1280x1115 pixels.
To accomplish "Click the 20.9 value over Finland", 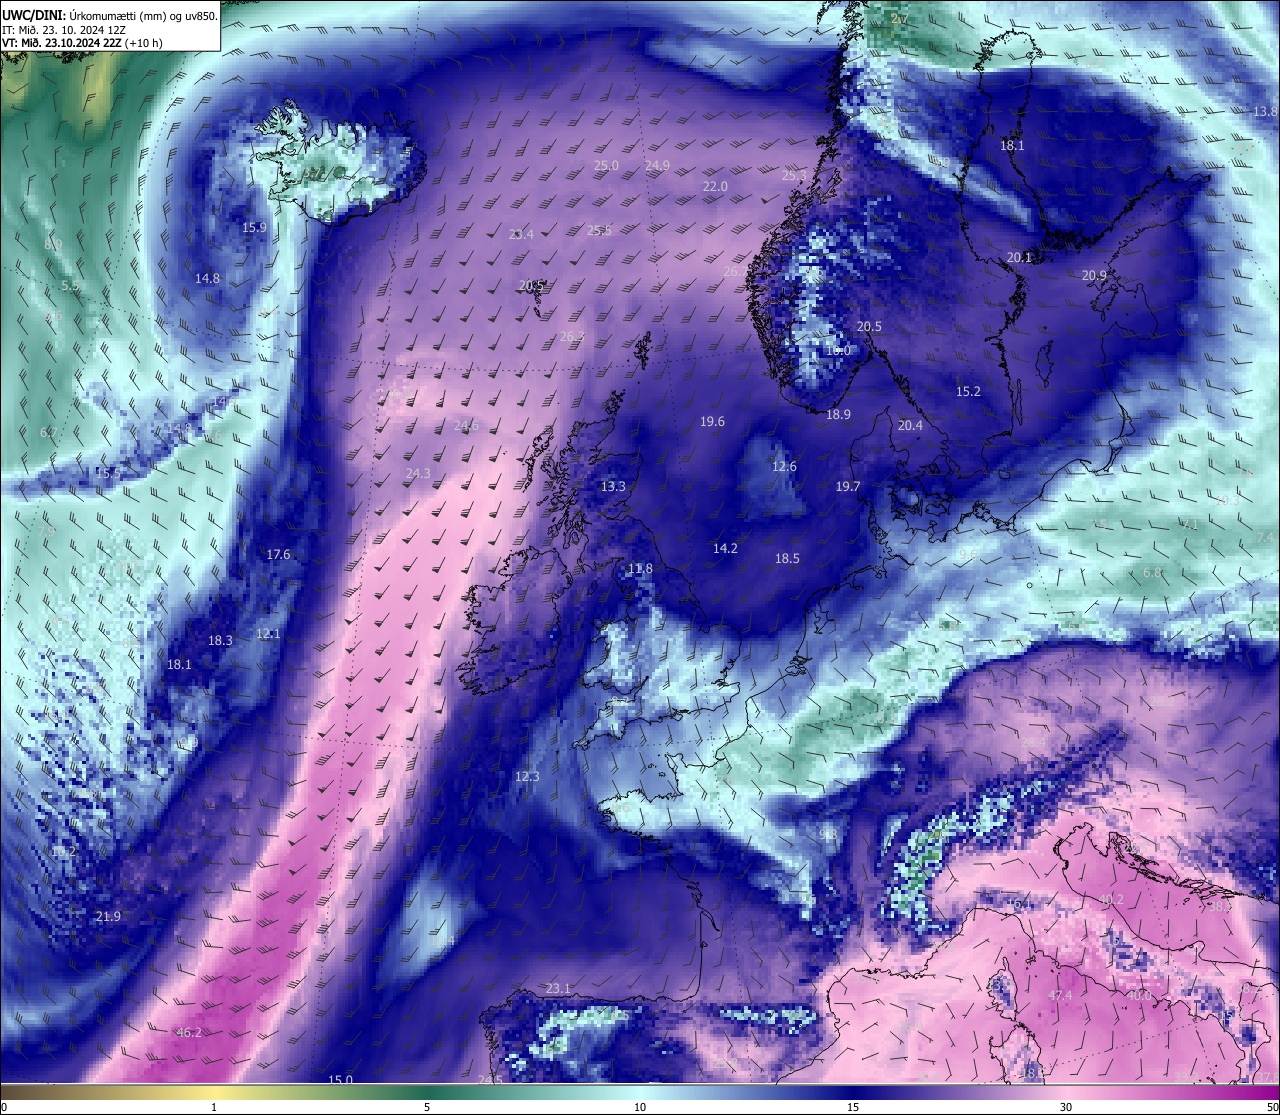I will pos(1094,275).
